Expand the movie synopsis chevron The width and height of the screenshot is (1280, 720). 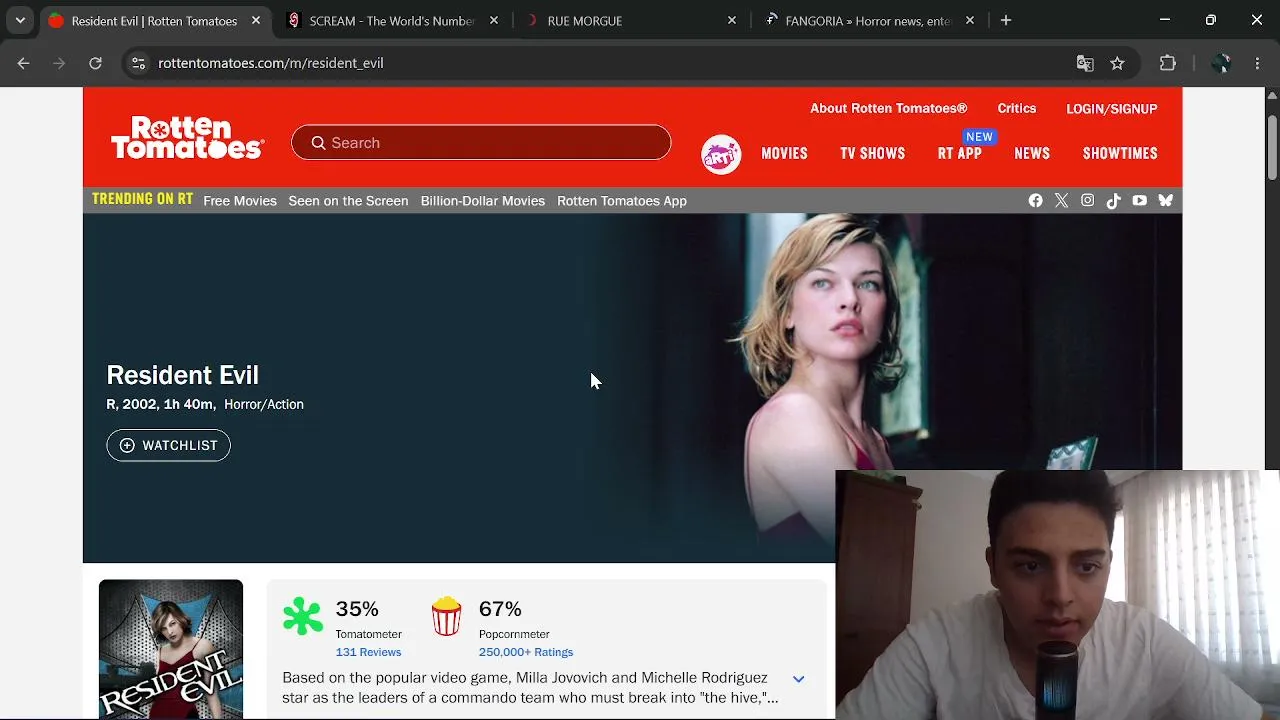click(x=798, y=679)
